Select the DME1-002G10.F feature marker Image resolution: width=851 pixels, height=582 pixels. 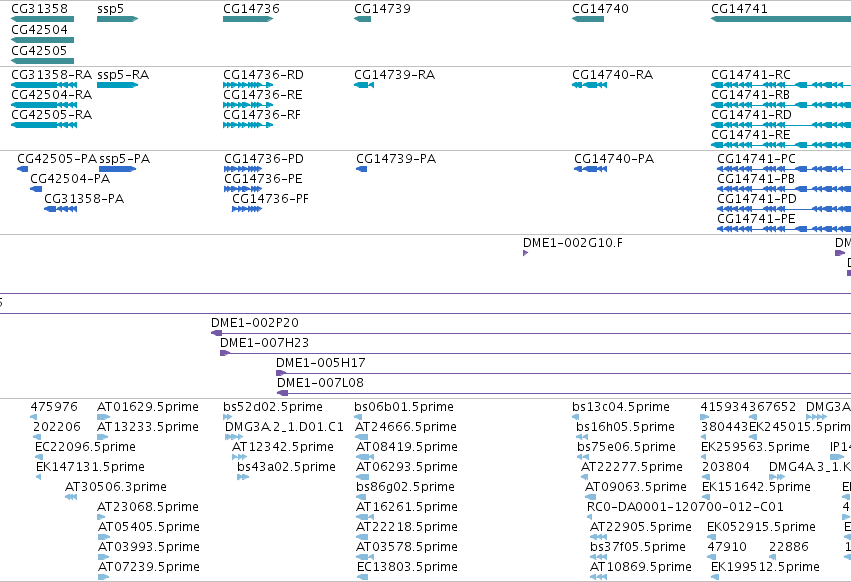[x=525, y=253]
